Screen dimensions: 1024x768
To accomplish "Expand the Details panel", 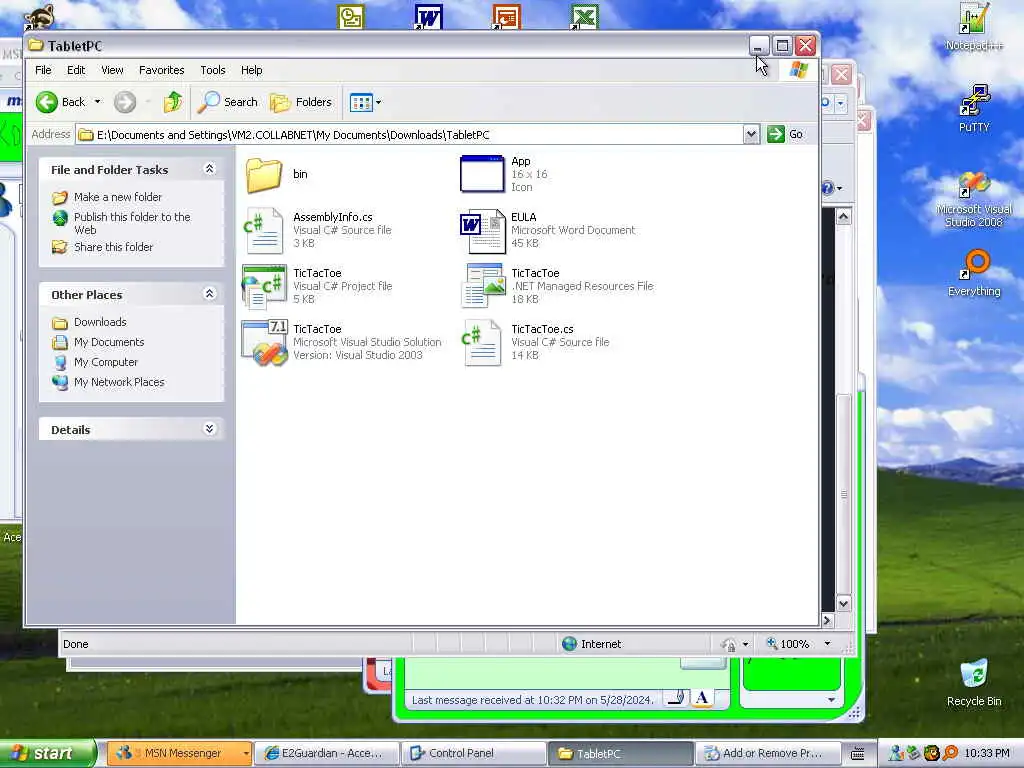I will [x=209, y=429].
